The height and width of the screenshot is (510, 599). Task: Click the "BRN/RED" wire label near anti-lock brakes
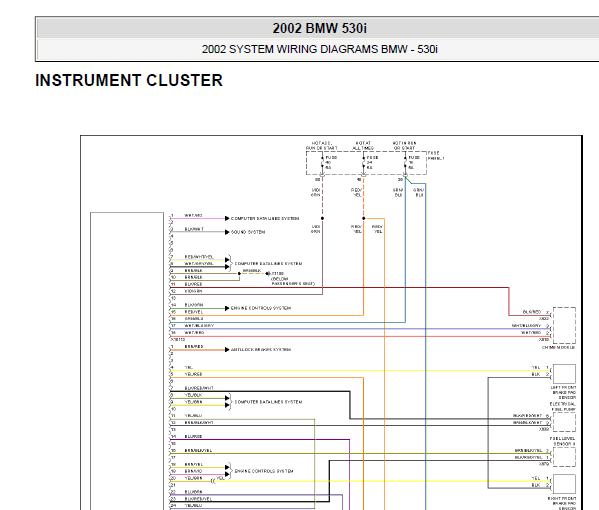(194, 346)
